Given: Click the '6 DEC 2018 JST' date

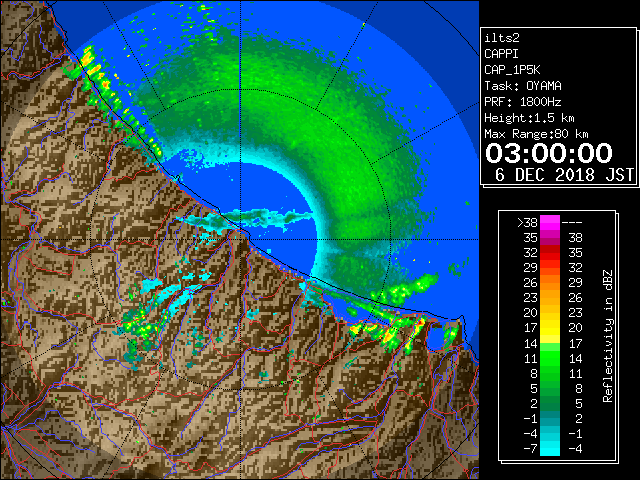Looking at the screenshot, I should [x=564, y=175].
